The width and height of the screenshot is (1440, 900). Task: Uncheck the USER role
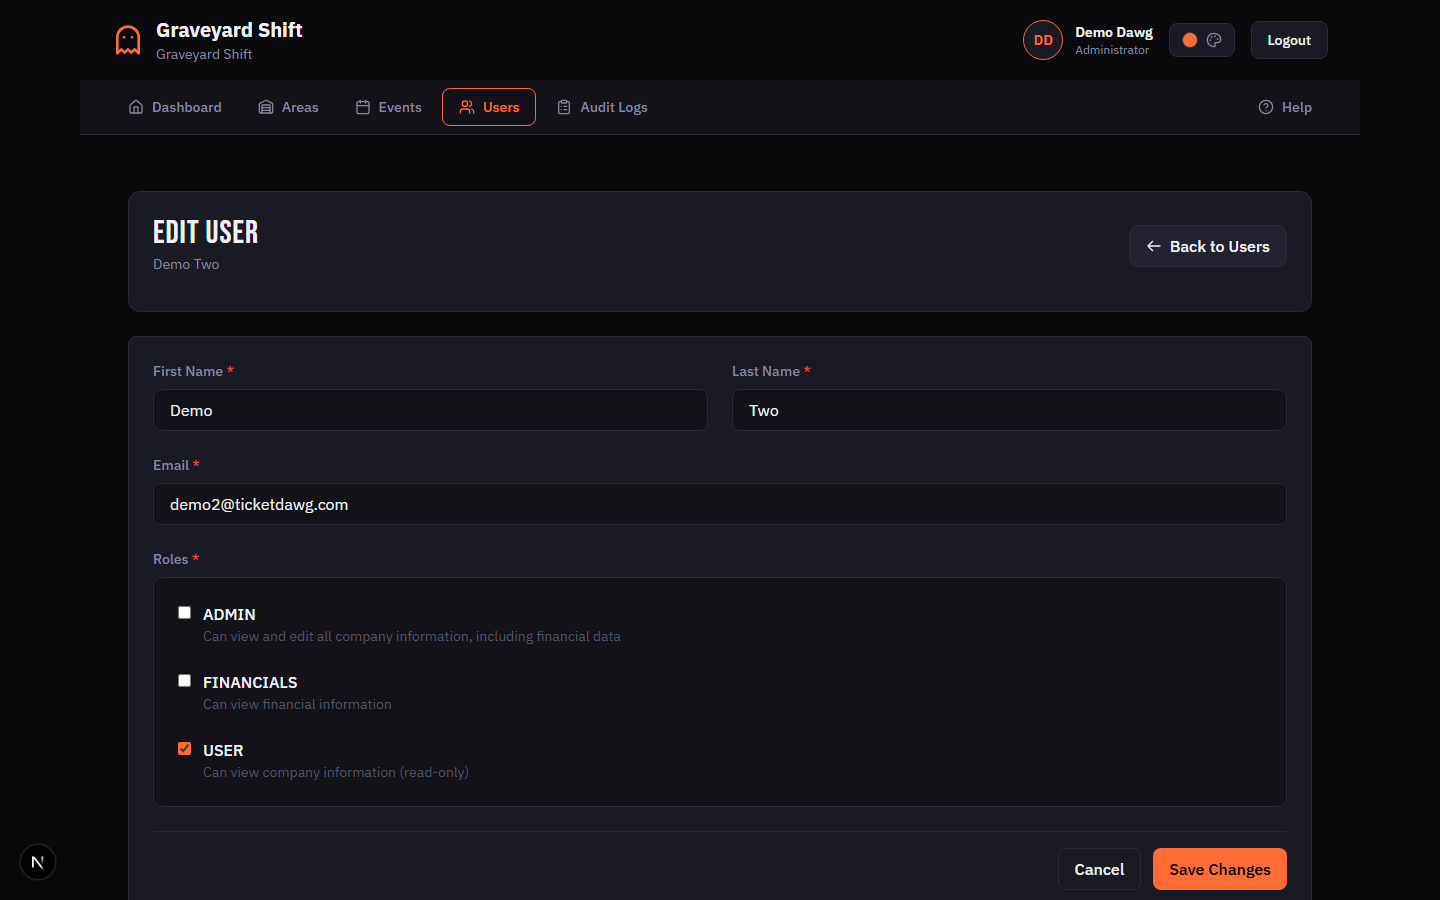[184, 748]
